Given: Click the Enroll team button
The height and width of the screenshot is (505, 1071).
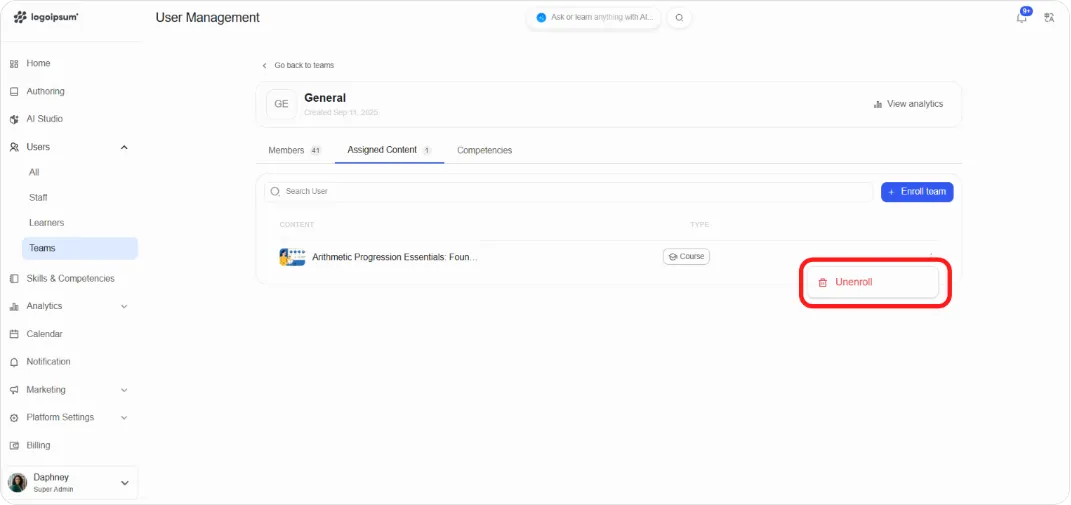Looking at the screenshot, I should pos(917,191).
